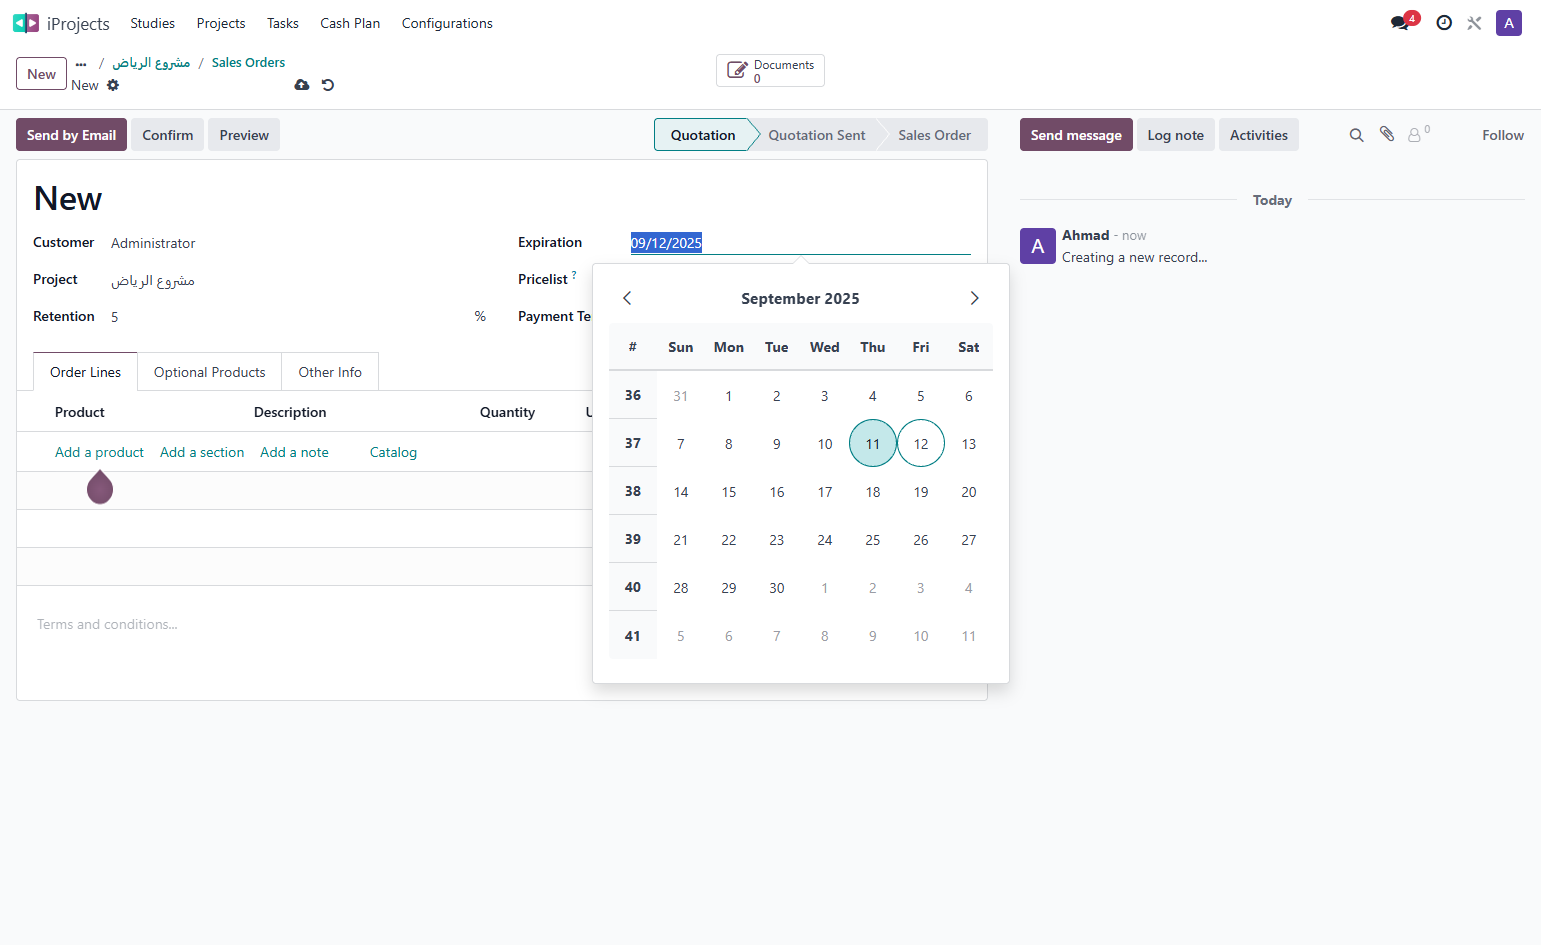This screenshot has width=1541, height=945.
Task: Search messages with the magnifier icon
Action: [x=1356, y=135]
